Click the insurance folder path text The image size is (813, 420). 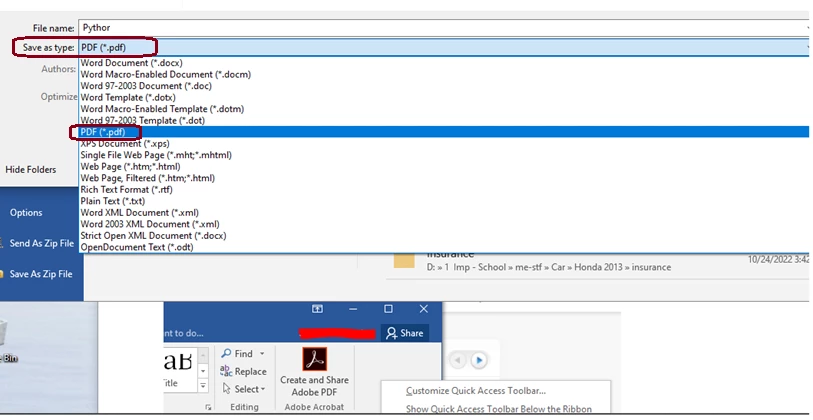coord(549,267)
